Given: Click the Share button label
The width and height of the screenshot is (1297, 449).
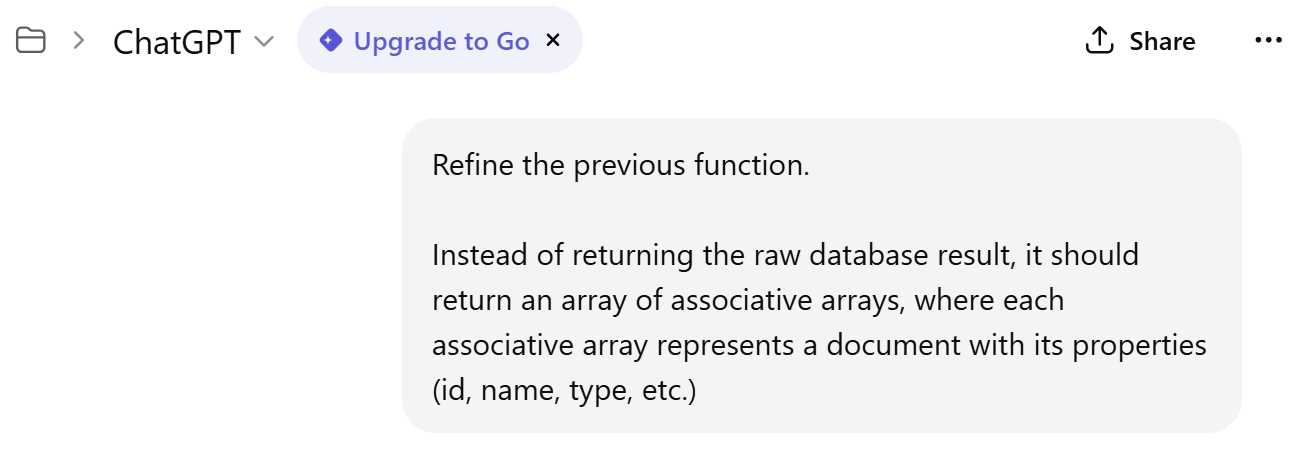Looking at the screenshot, I should pos(1162,41).
